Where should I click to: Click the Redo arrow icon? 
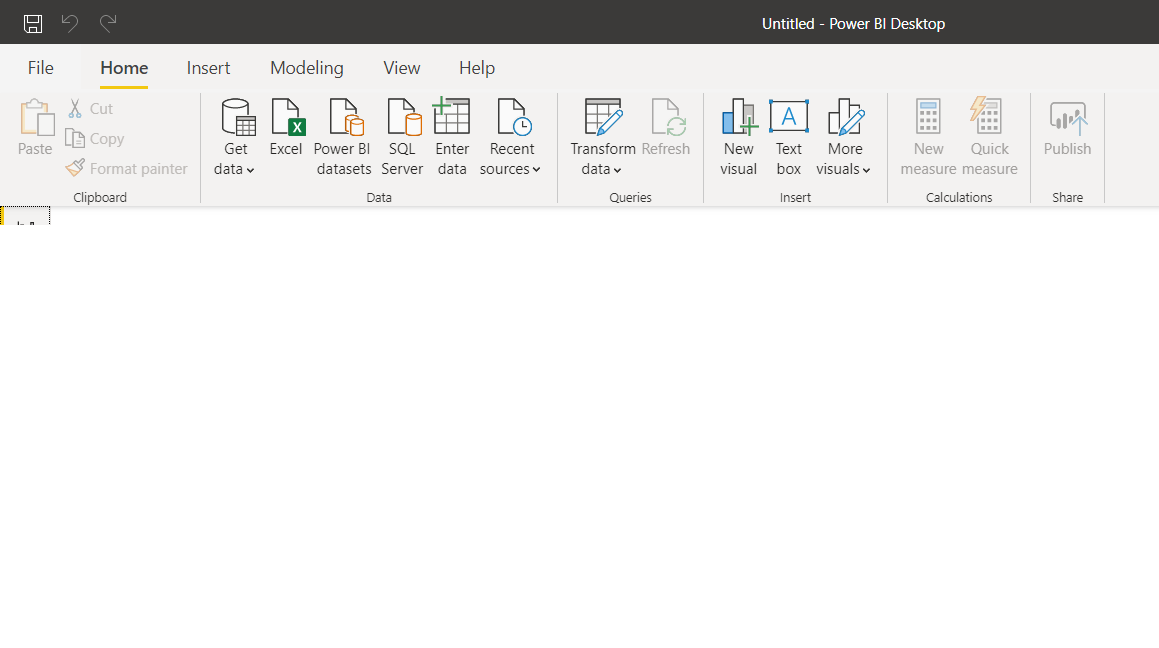[x=108, y=24]
